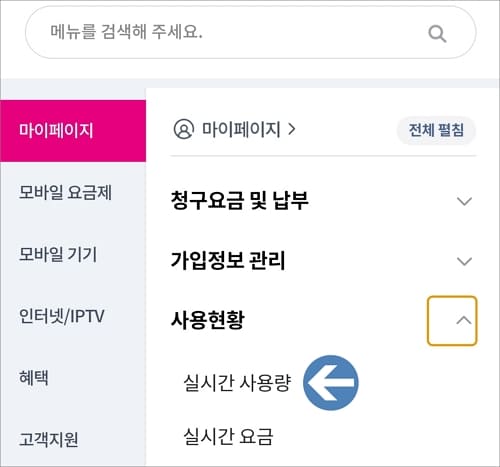Click the blue left arrow circle icon
The image size is (500, 467).
[331, 382]
